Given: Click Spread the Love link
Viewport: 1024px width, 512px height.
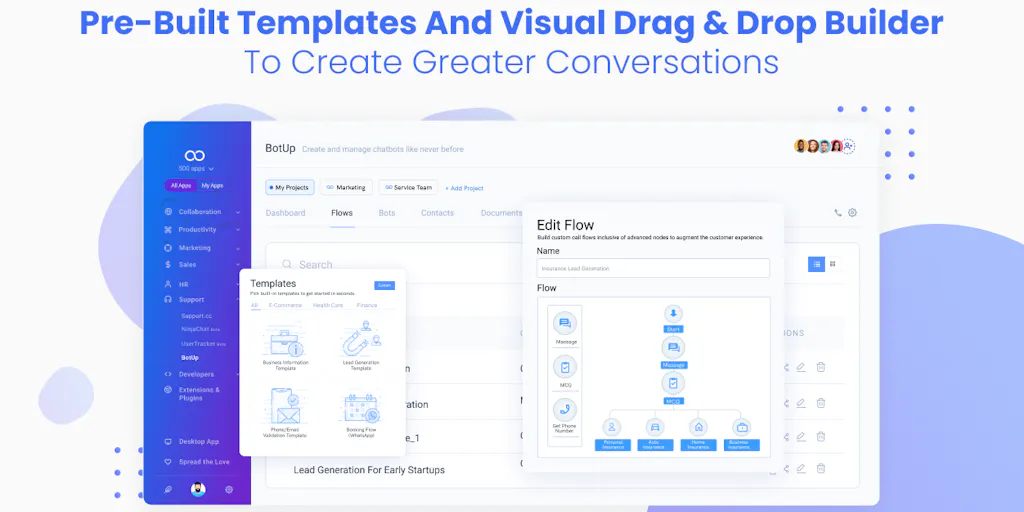Looking at the screenshot, I should pos(197,462).
